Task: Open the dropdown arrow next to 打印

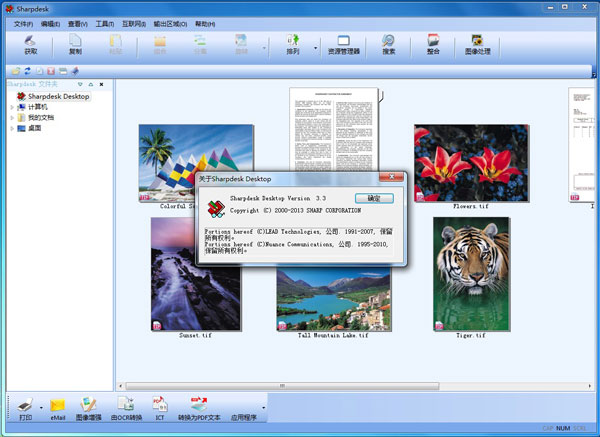Action: [41, 408]
